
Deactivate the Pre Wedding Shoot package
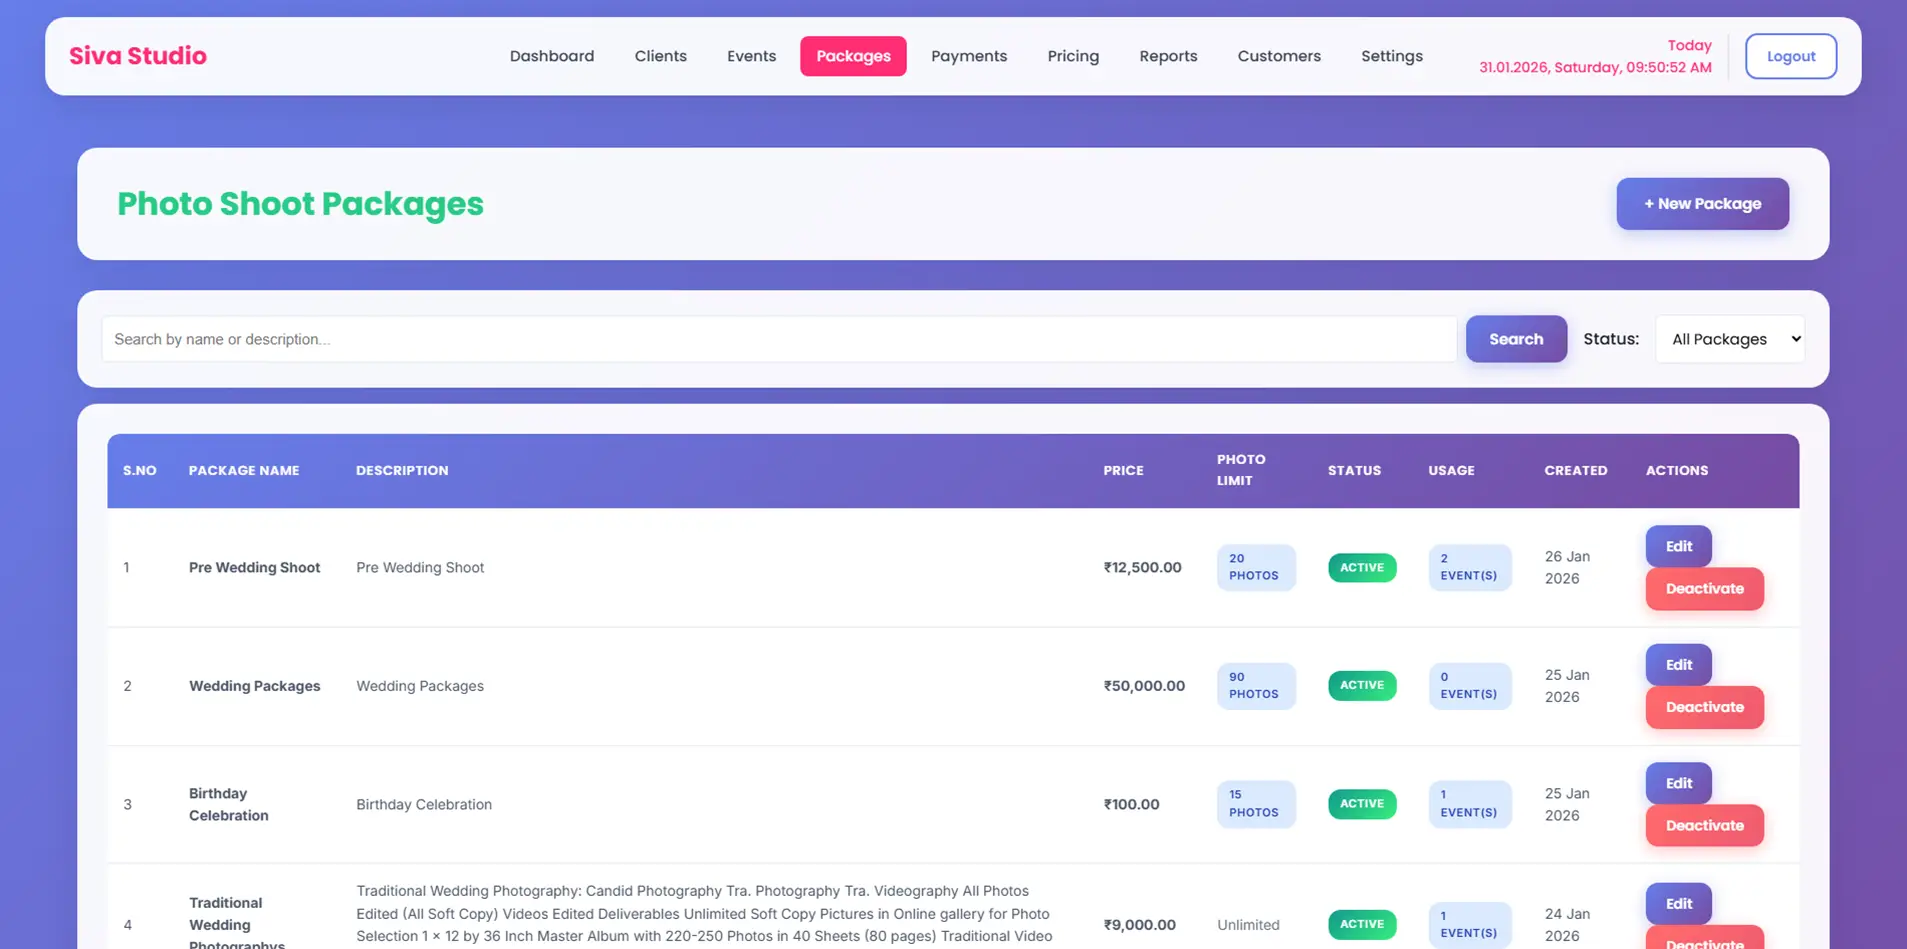point(1703,589)
